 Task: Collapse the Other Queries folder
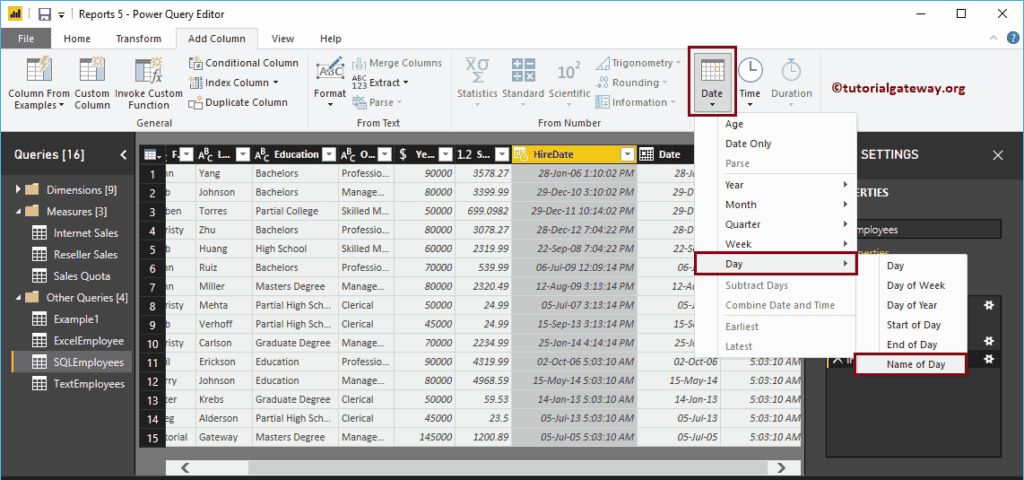click(18, 298)
